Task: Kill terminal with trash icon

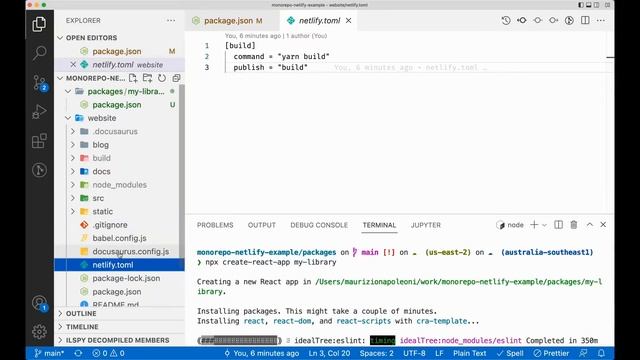Action: click(574, 225)
